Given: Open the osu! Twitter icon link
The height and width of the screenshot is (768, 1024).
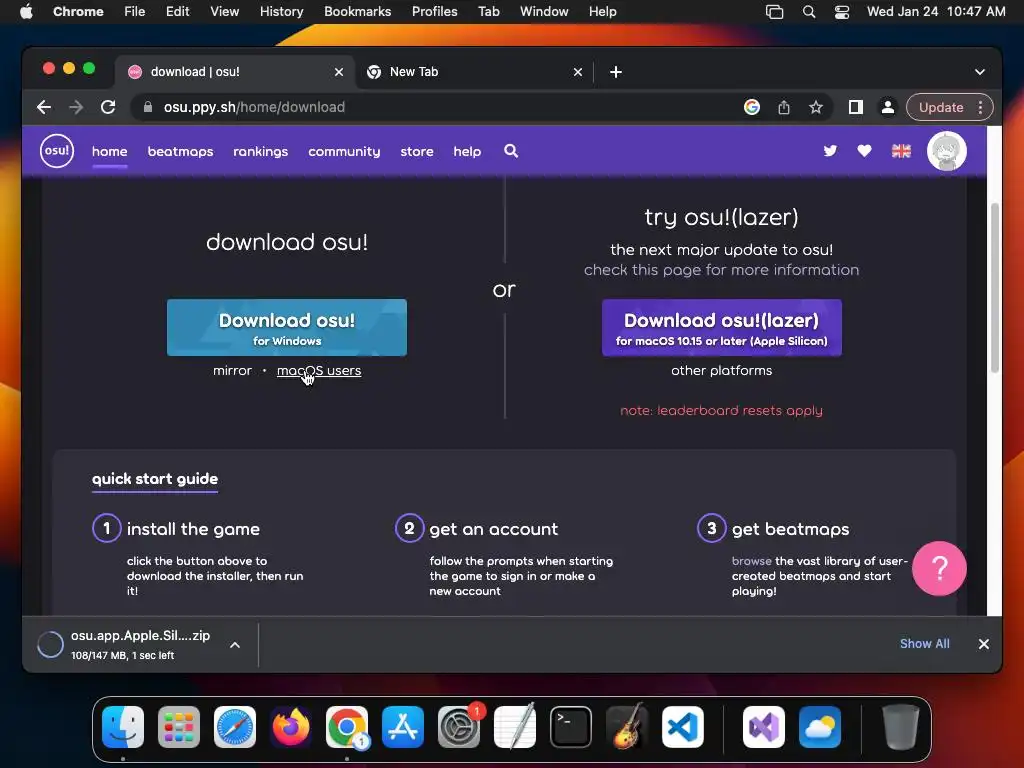Looking at the screenshot, I should pos(830,151).
